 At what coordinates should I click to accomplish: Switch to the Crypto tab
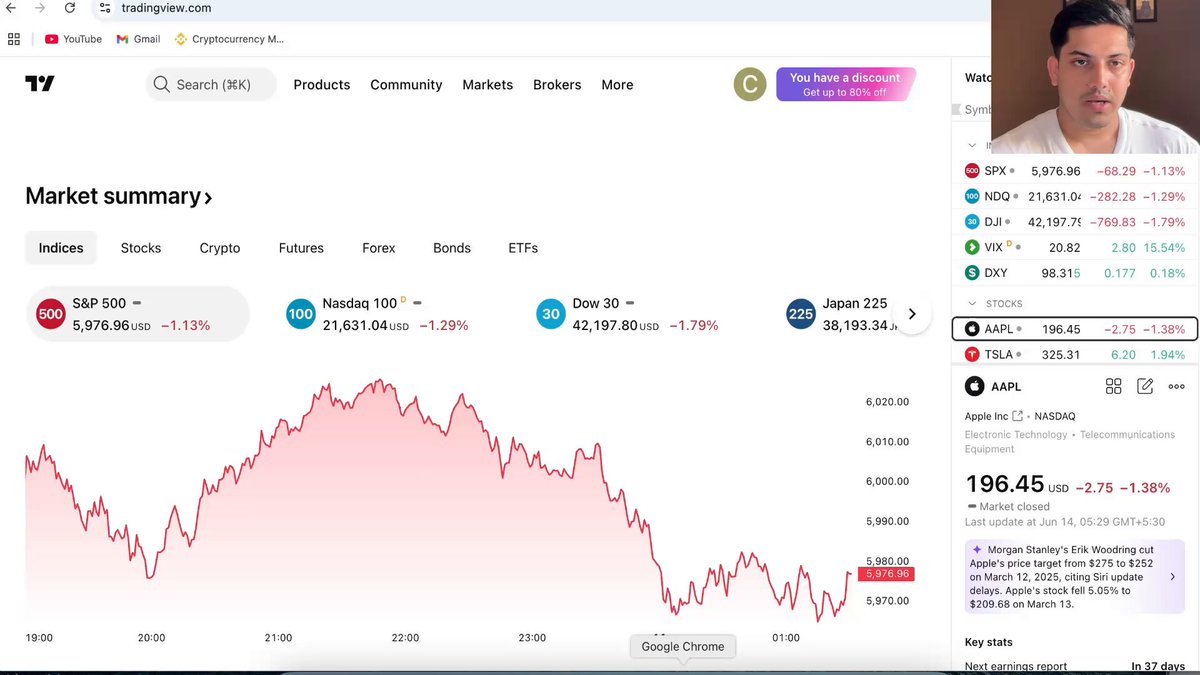pyautogui.click(x=220, y=248)
